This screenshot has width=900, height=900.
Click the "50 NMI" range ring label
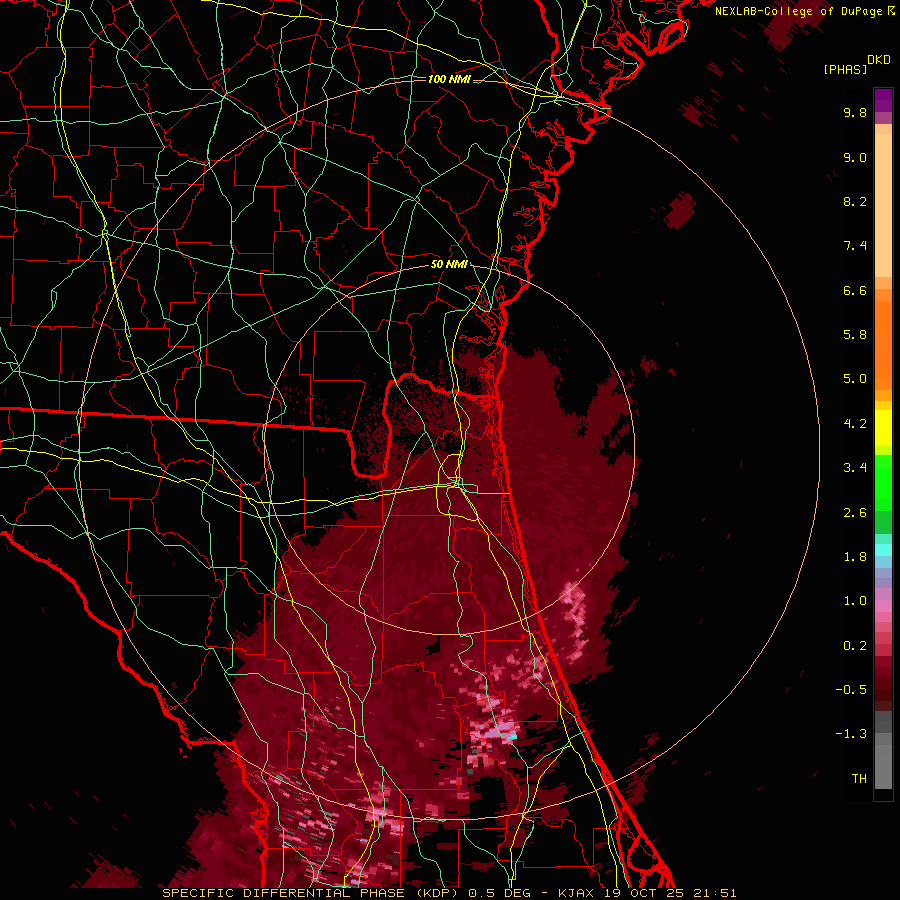(x=449, y=264)
